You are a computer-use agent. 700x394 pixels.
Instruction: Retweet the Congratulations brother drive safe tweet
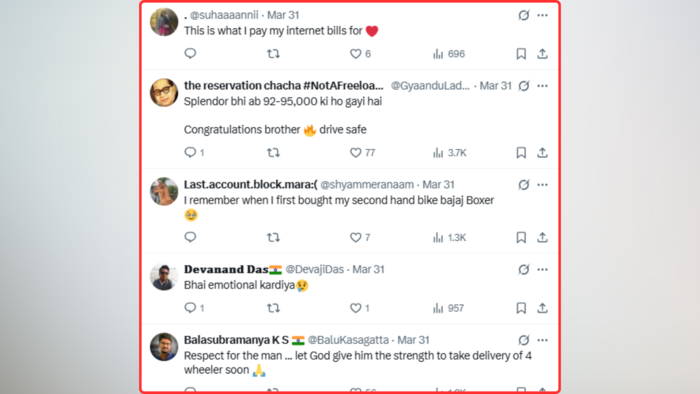273,153
